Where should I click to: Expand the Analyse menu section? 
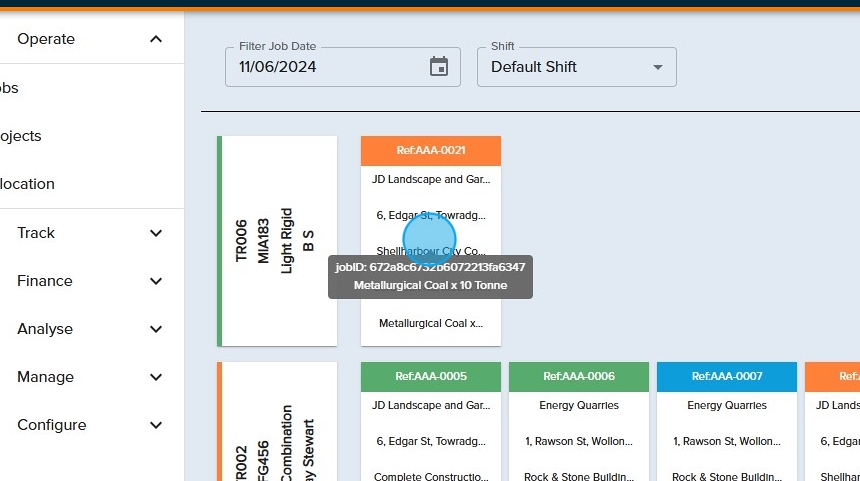155,329
